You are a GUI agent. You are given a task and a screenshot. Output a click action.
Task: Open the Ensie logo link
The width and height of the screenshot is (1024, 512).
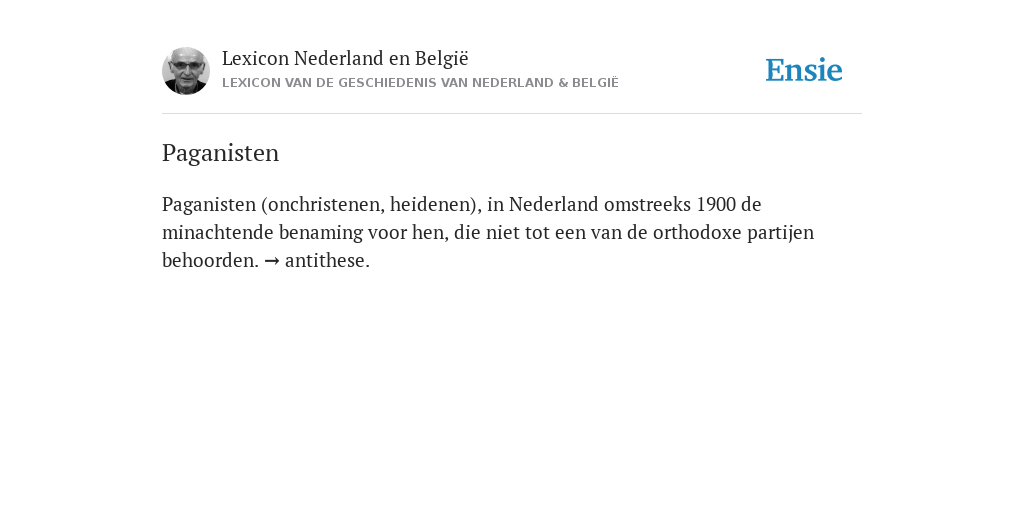click(x=804, y=70)
